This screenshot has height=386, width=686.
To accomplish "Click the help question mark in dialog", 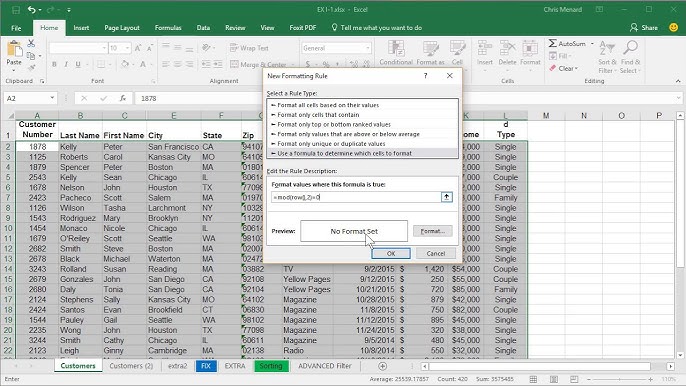I will click(x=425, y=76).
